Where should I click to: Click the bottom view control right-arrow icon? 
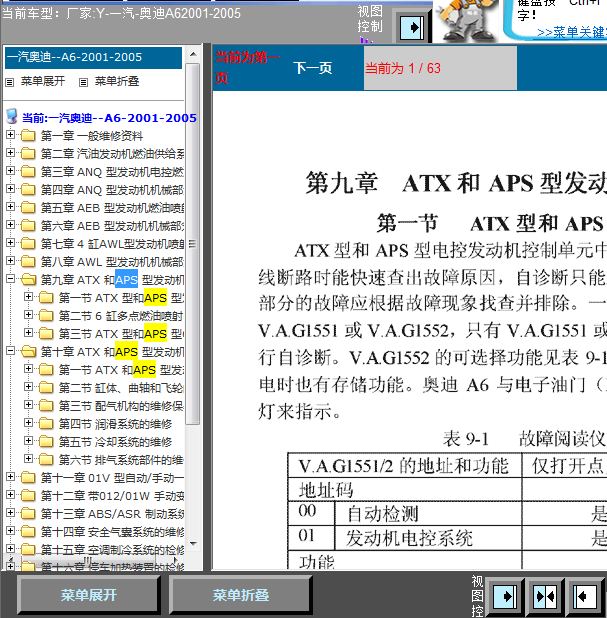click(505, 596)
